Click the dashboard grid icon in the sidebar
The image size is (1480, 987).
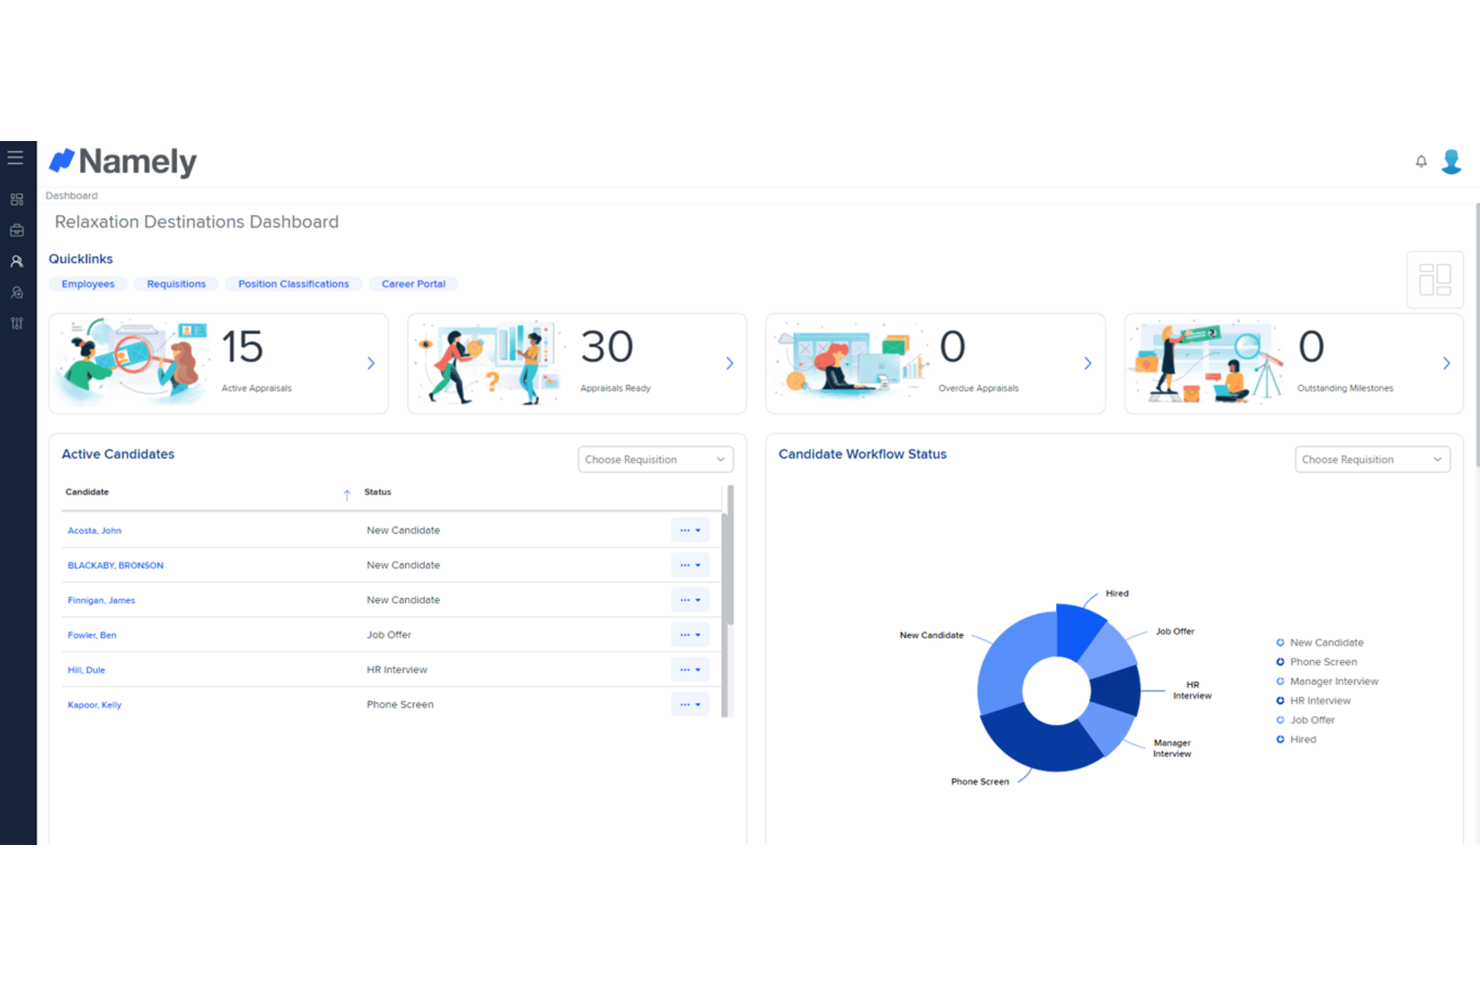click(16, 199)
